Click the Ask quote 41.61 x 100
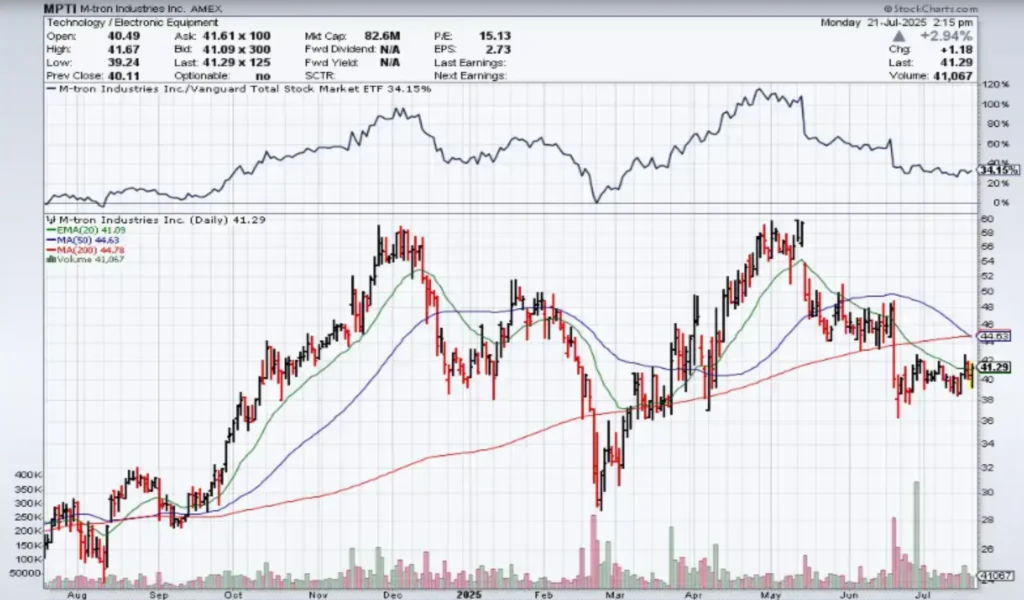The image size is (1024, 600). [x=236, y=36]
